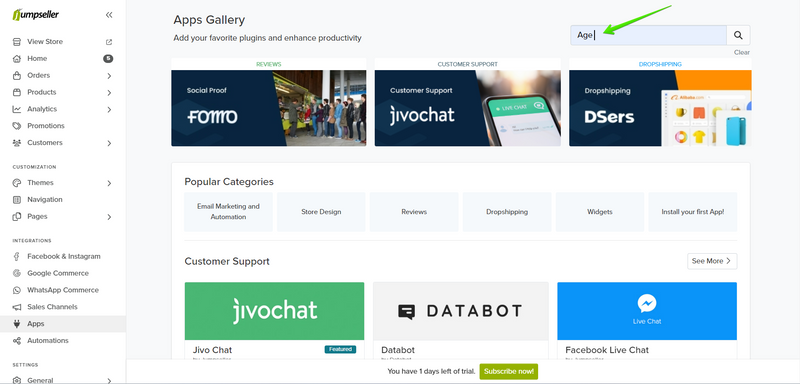Click the Promotions tag icon

point(17,126)
